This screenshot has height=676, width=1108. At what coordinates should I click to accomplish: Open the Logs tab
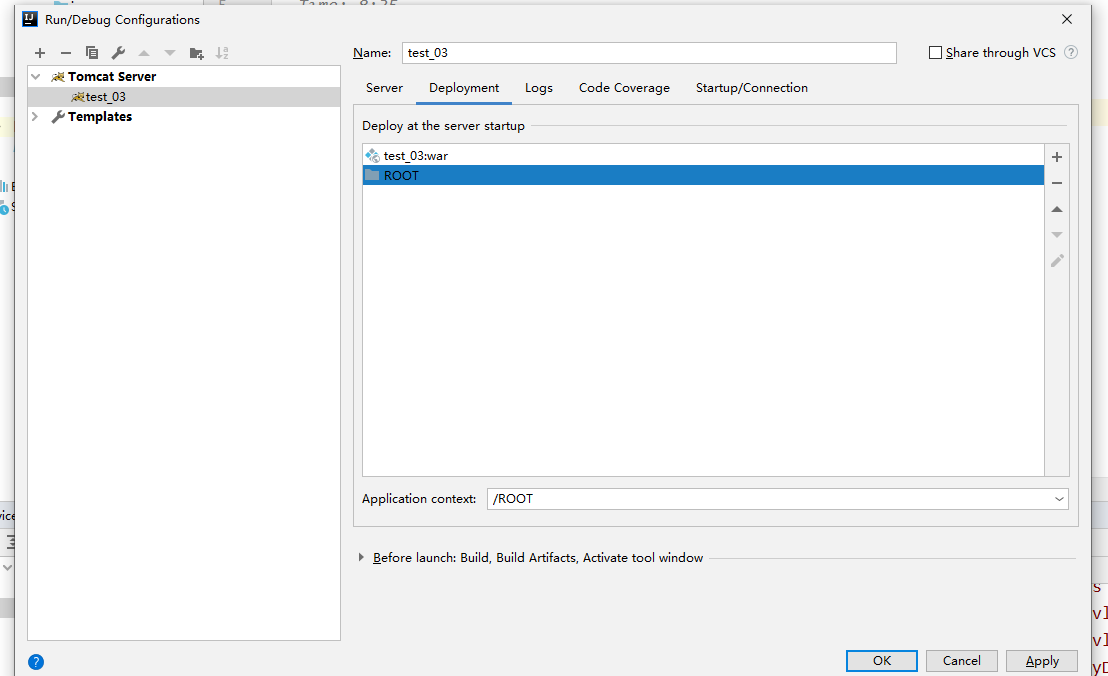coord(538,88)
